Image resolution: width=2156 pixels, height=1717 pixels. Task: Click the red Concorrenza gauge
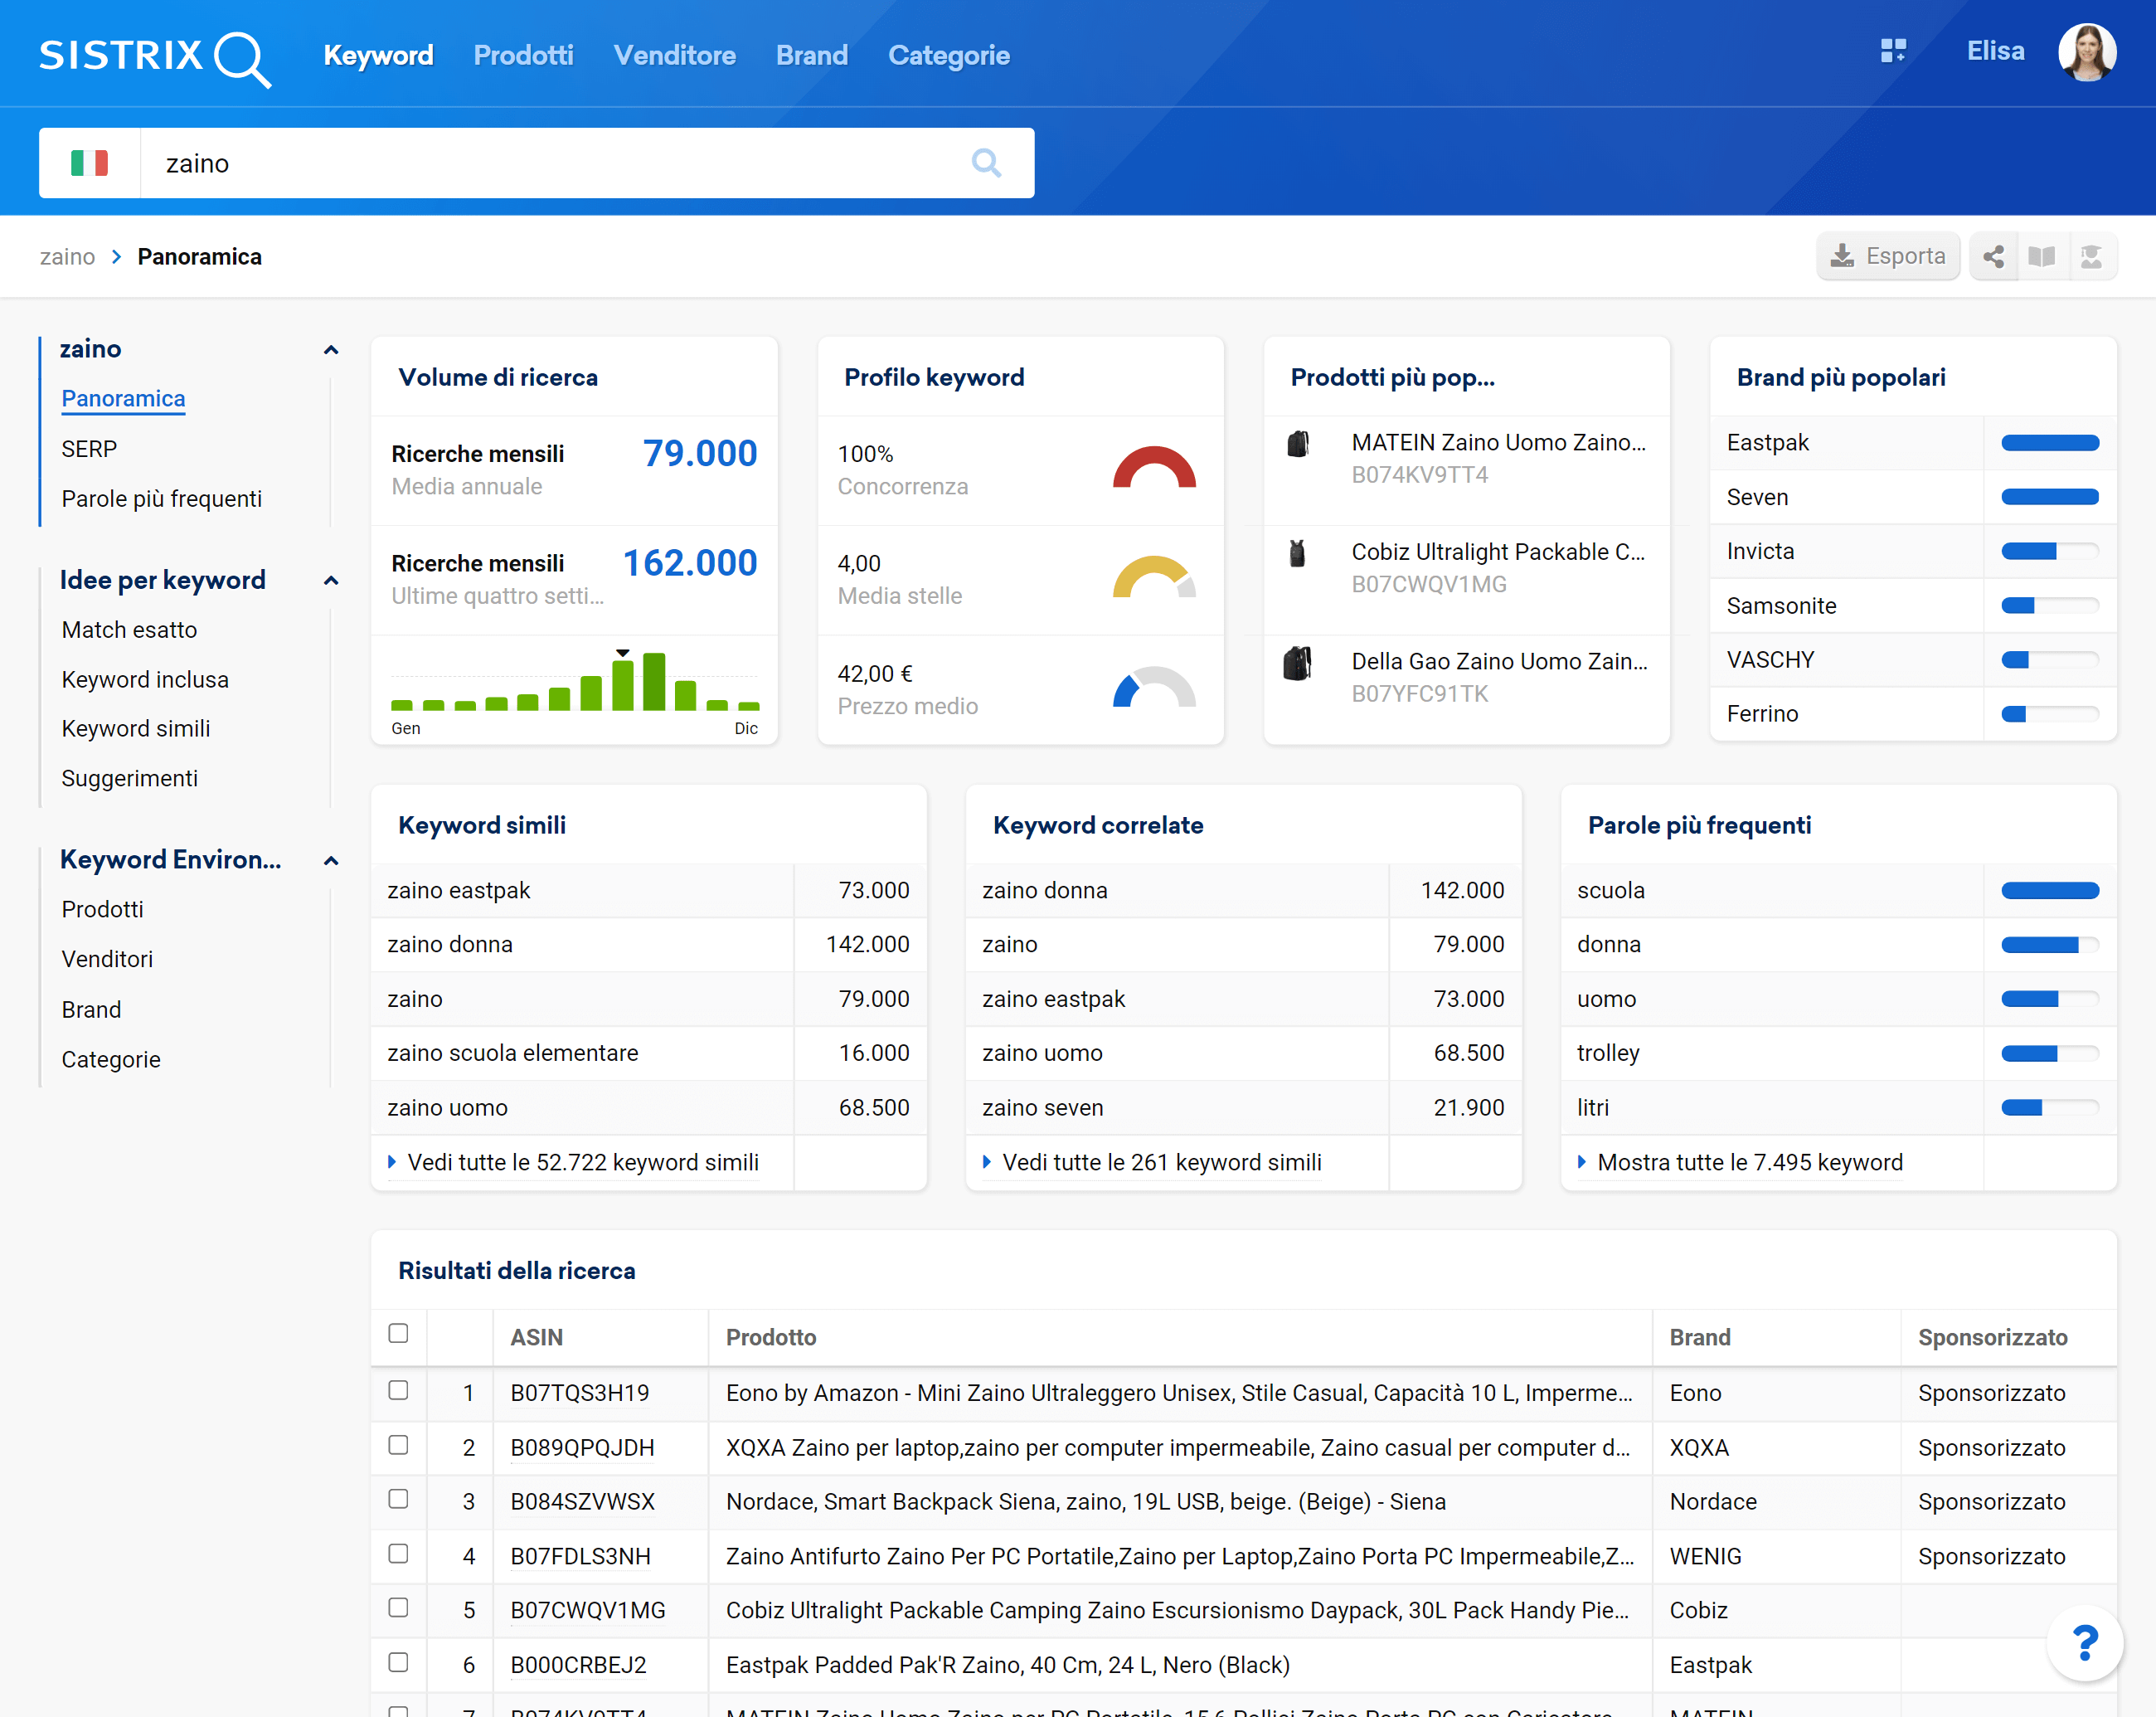click(1154, 467)
